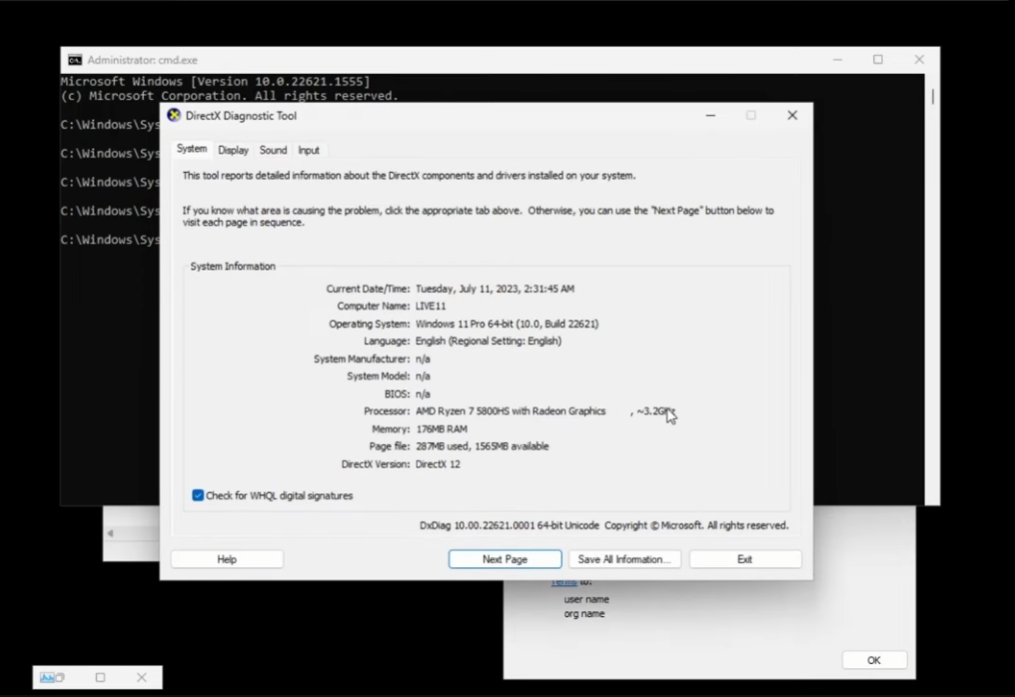Click the Language value English
The image size is (1015, 697).
tap(489, 341)
